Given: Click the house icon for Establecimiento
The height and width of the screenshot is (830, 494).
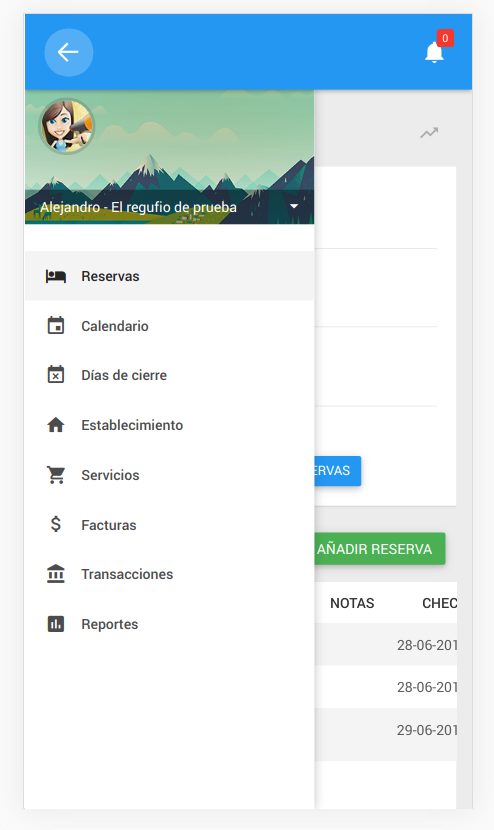Looking at the screenshot, I should tap(56, 425).
